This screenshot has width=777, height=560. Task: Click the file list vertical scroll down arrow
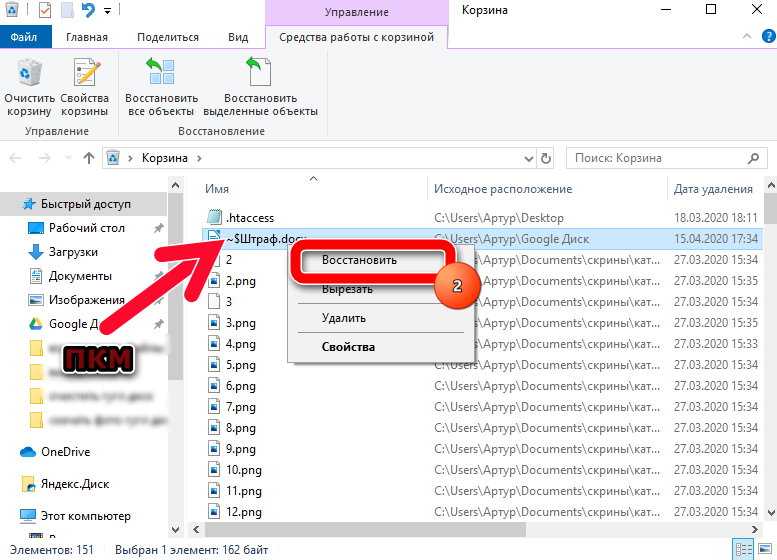click(771, 512)
